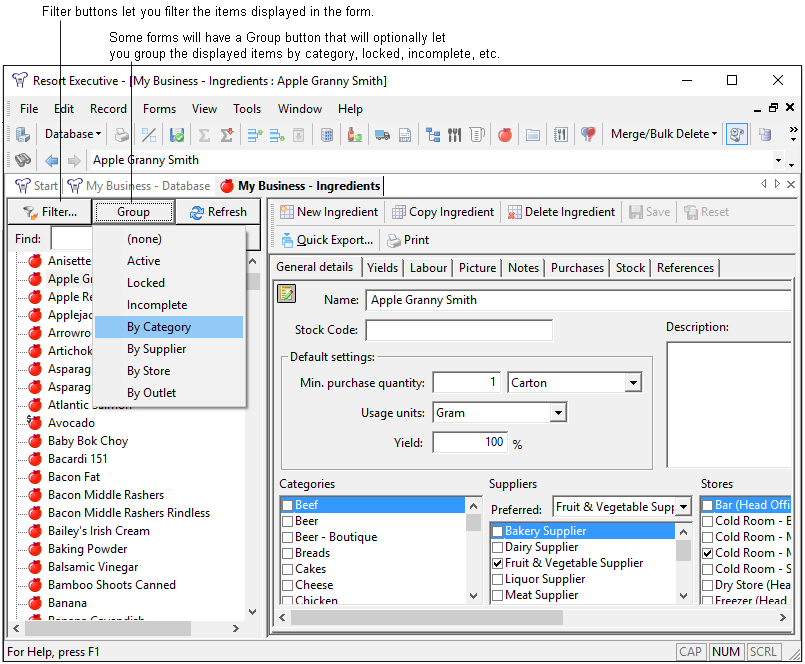Tick the Liquor Supplier checkbox

(497, 579)
